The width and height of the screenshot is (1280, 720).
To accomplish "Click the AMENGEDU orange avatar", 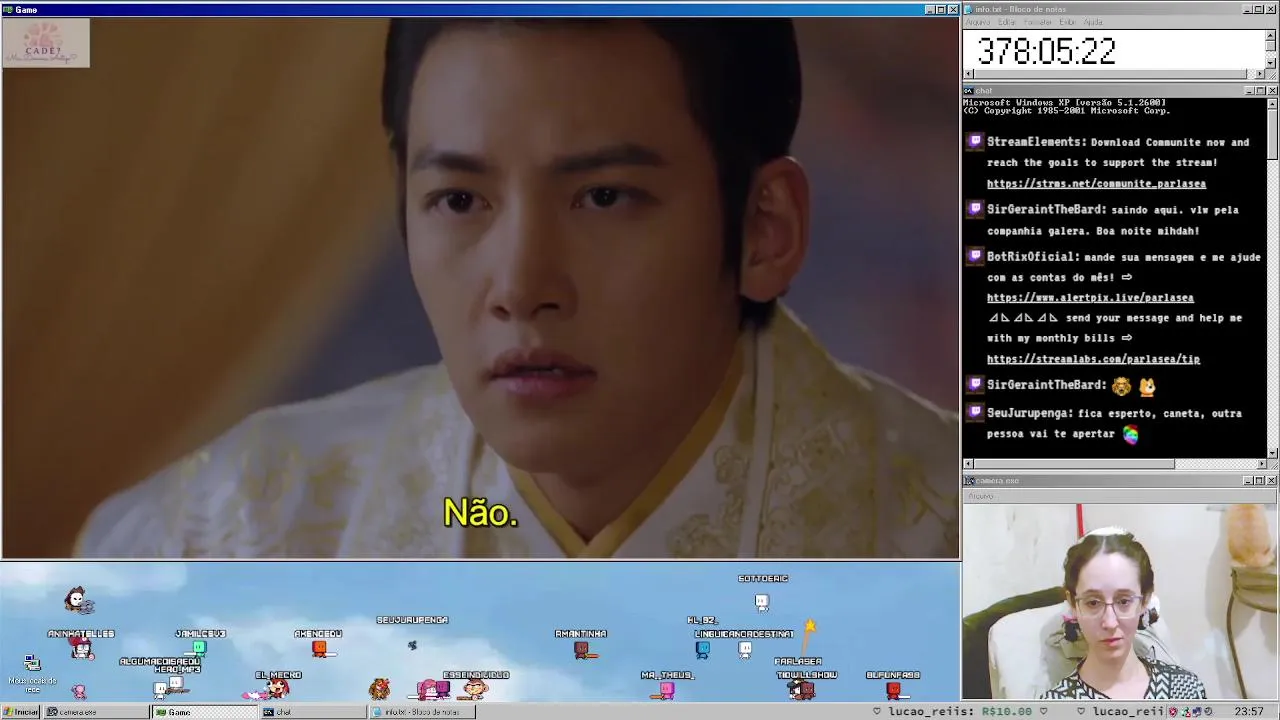I will (x=319, y=648).
